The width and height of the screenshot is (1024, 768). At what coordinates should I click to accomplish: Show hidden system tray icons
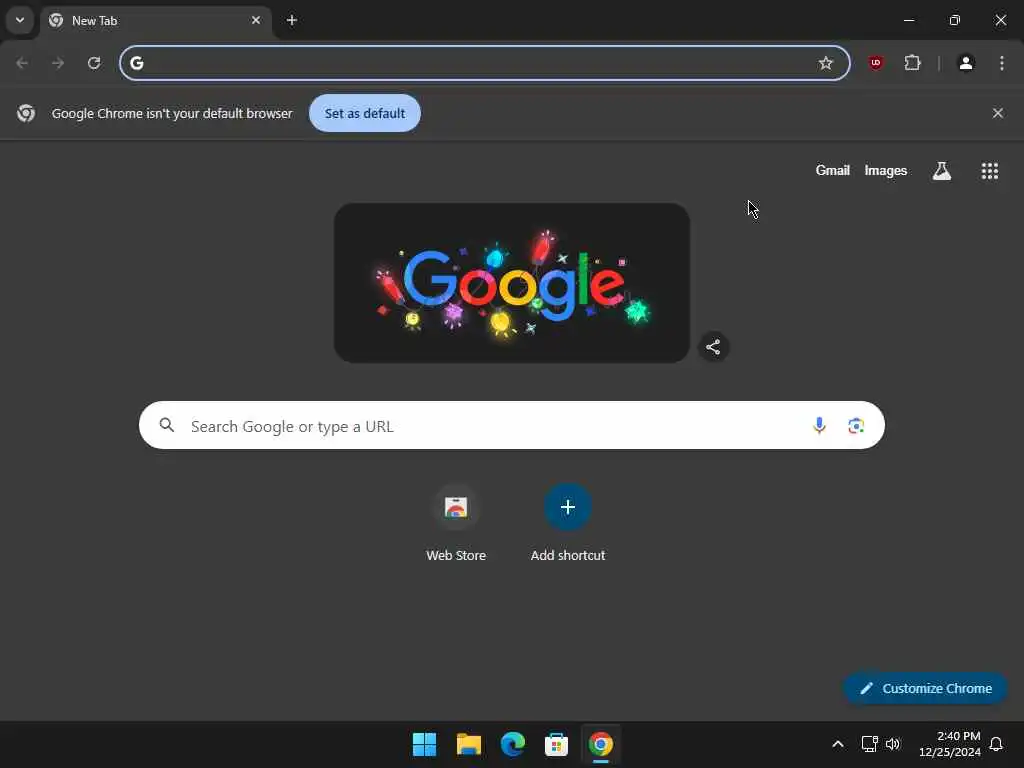pos(838,744)
